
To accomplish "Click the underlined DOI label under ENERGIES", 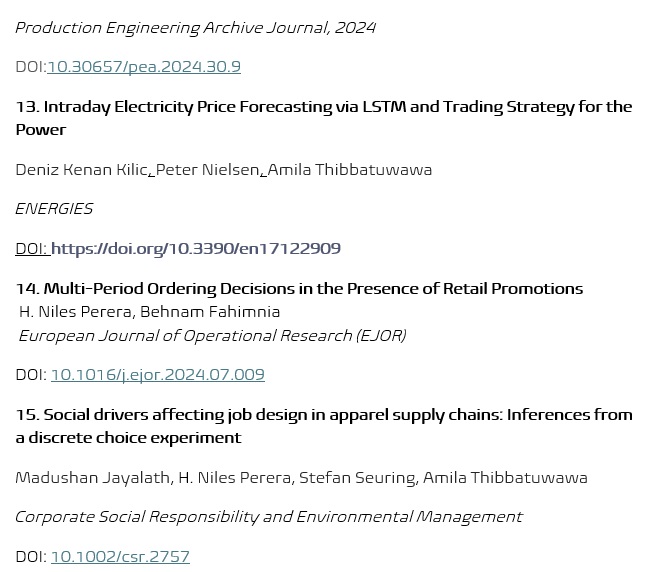I will [x=30, y=248].
